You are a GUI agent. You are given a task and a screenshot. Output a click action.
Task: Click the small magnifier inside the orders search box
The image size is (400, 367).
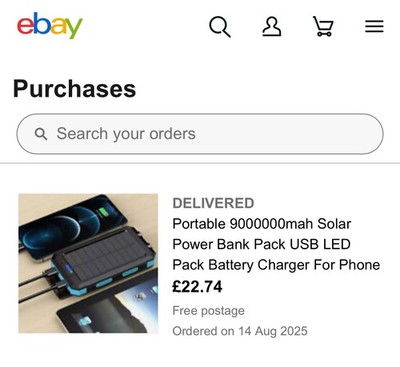[x=41, y=134]
